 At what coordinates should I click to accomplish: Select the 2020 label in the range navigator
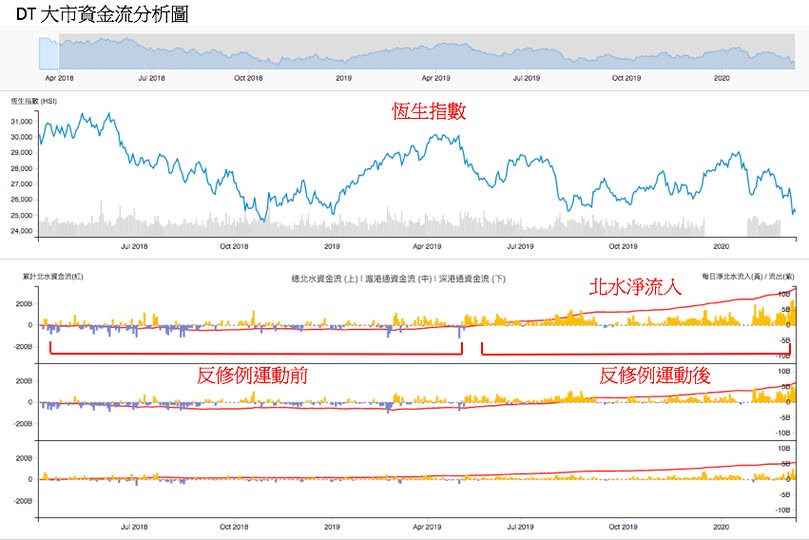point(721,78)
